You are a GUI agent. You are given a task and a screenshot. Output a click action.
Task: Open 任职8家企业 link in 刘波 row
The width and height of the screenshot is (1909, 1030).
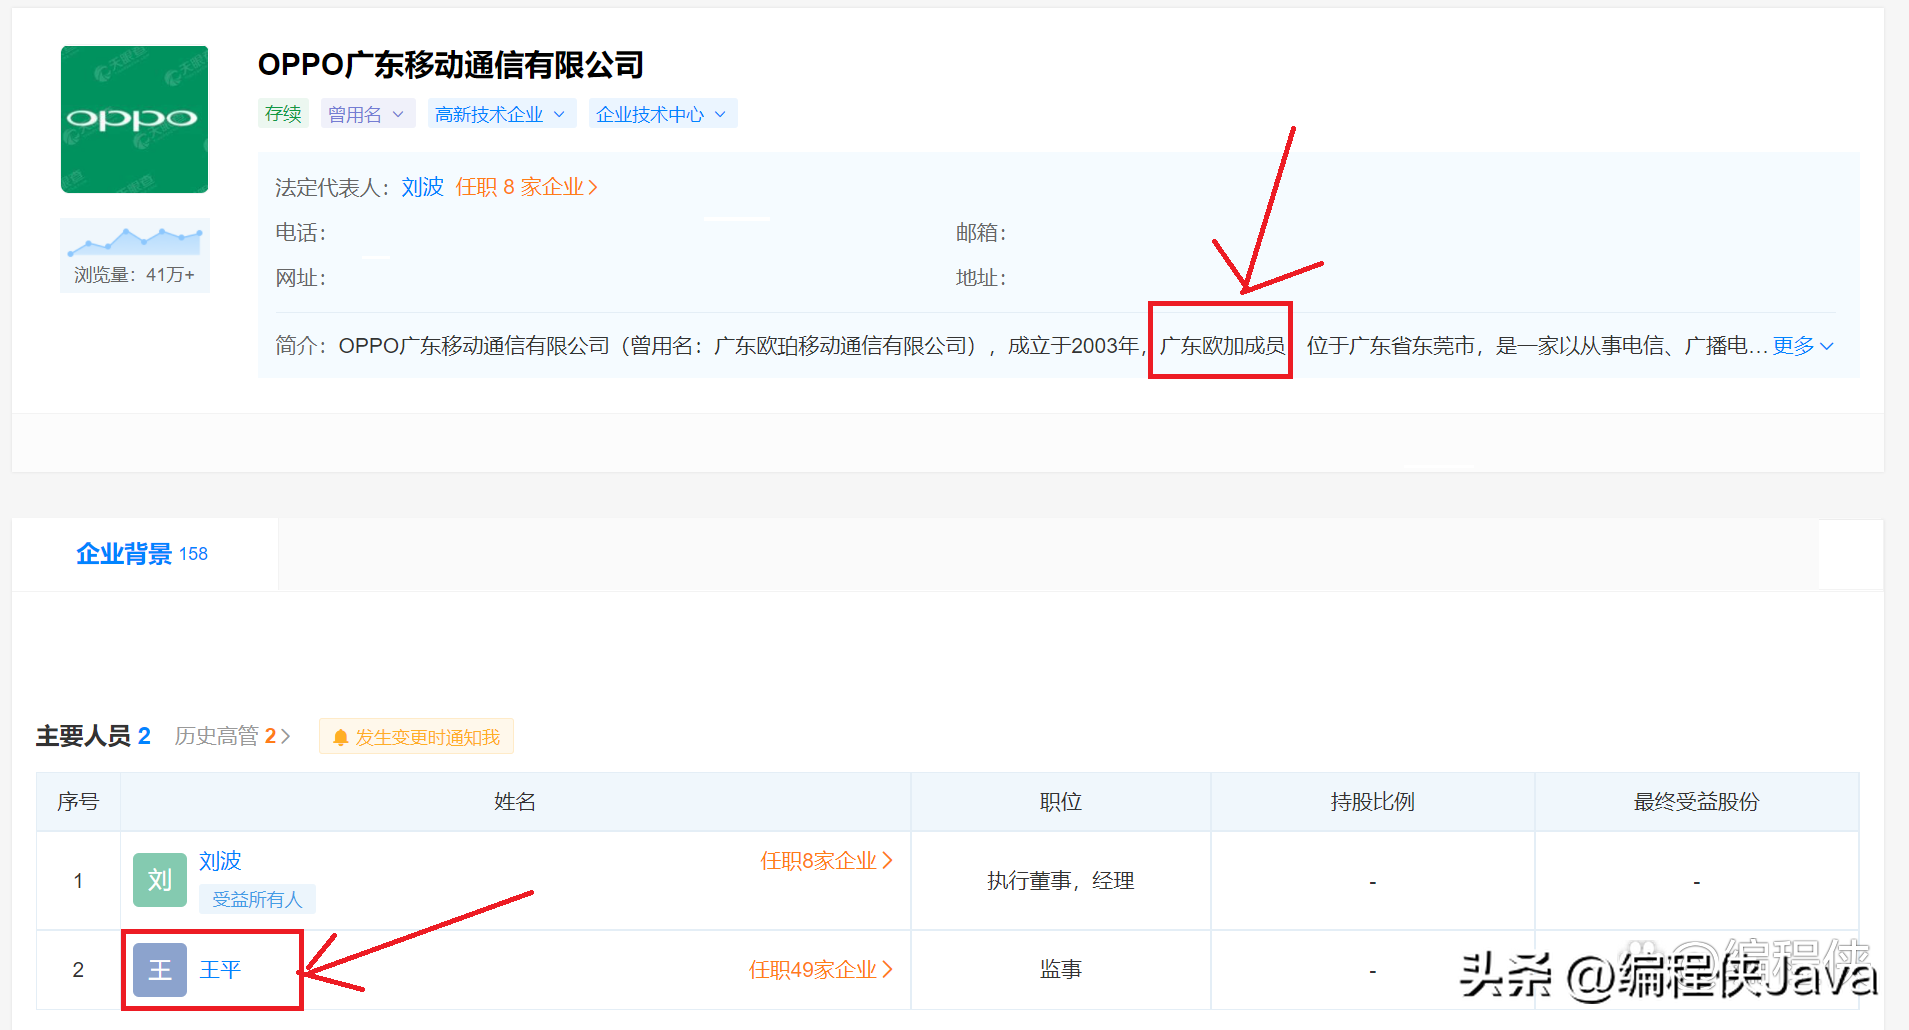(x=826, y=861)
